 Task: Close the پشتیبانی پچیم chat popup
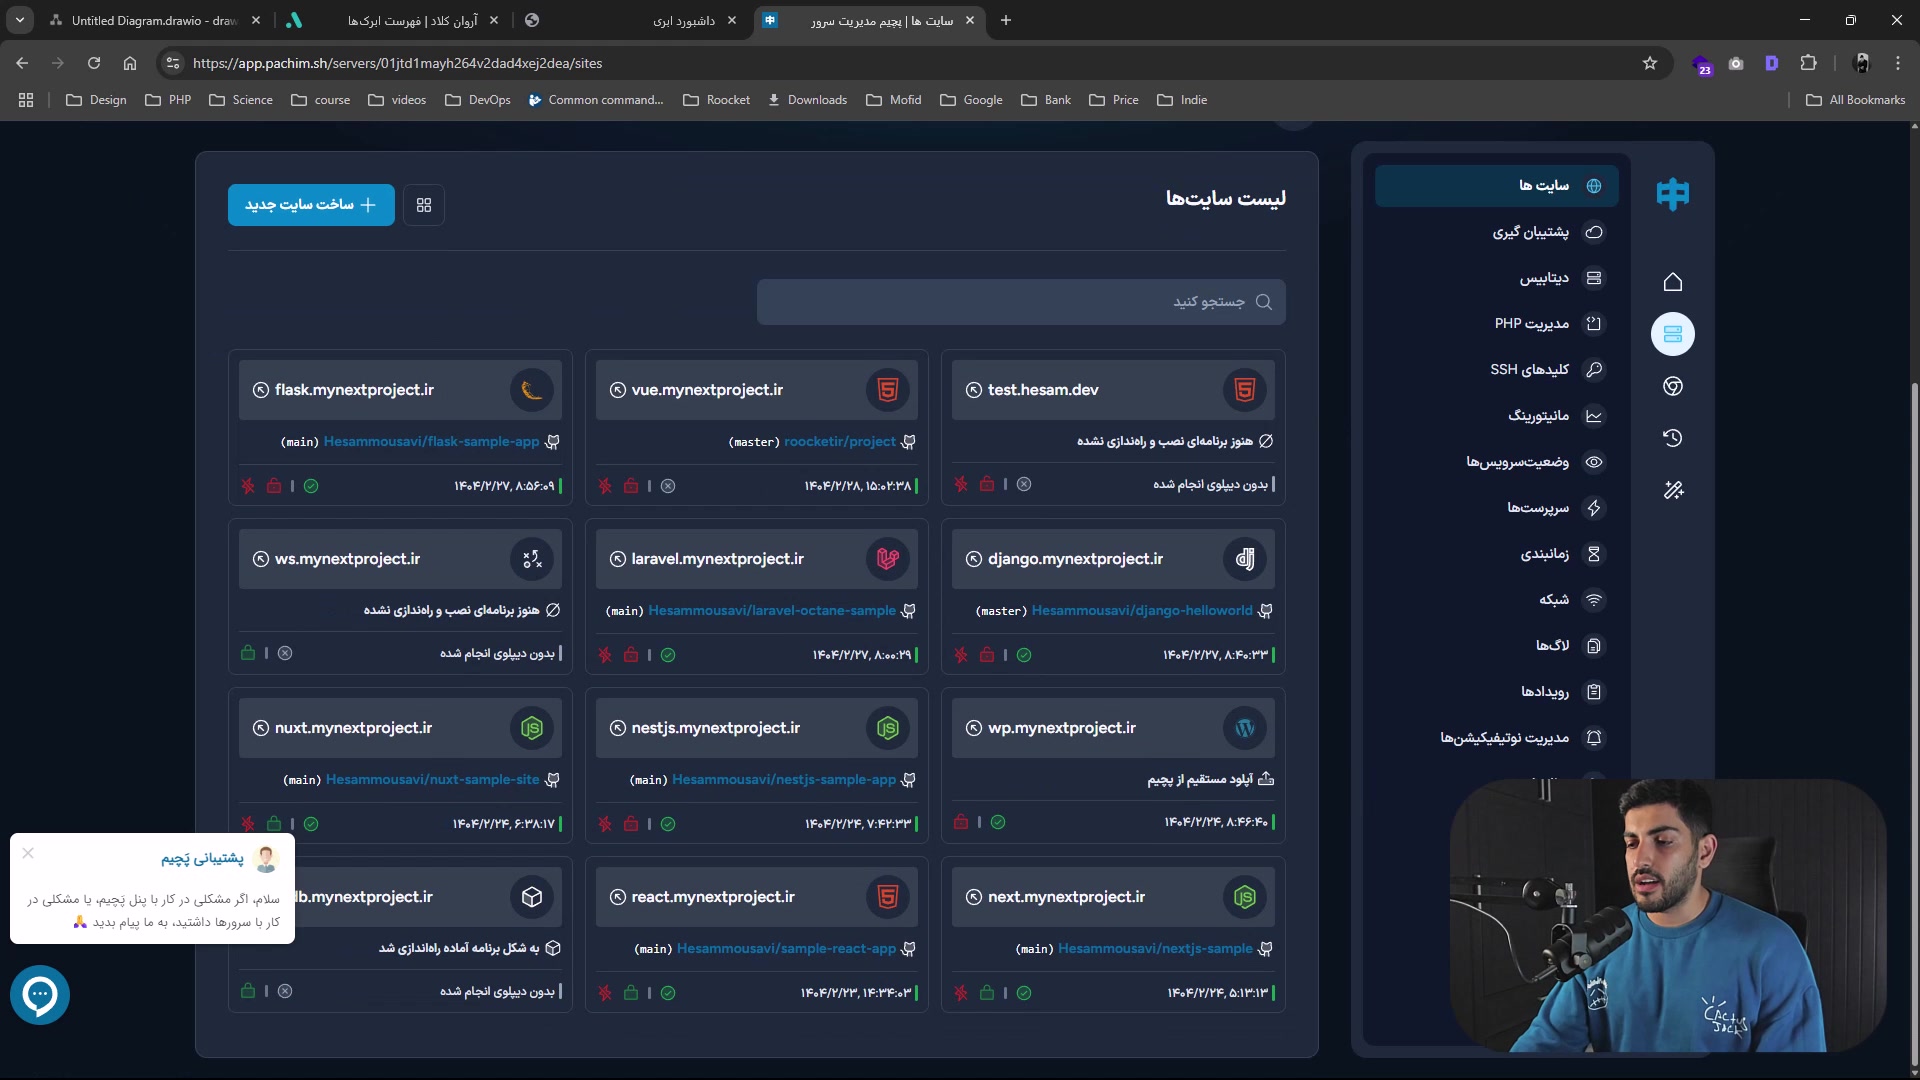pyautogui.click(x=28, y=853)
